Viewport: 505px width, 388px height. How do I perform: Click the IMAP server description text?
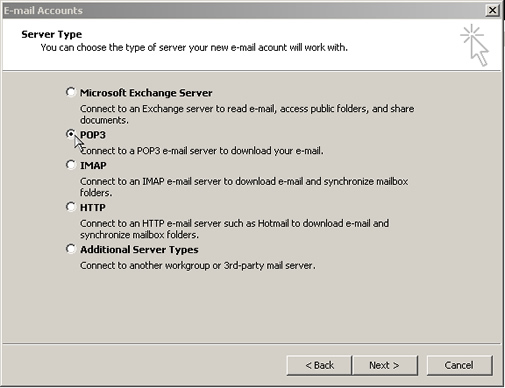point(244,187)
